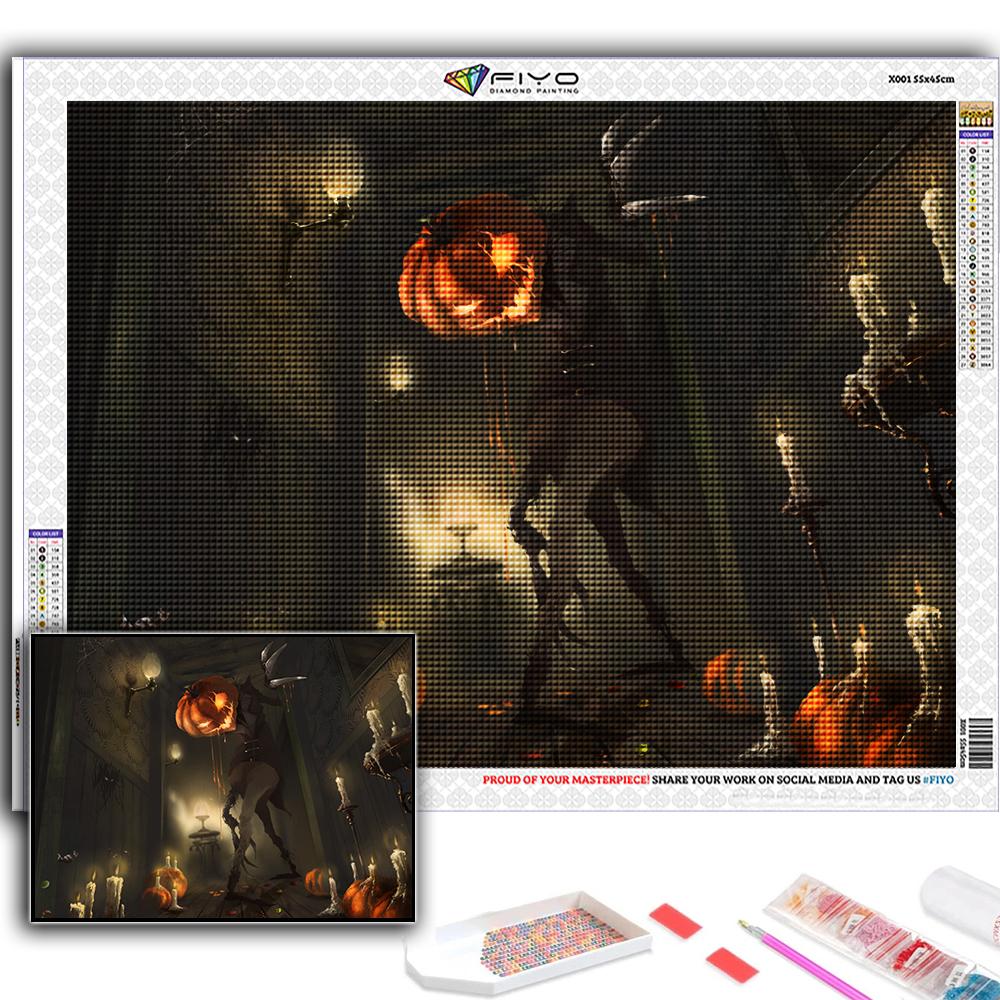Click the left-side COLOR LIST header
This screenshot has height=1000, width=1000.
pos(44,534)
